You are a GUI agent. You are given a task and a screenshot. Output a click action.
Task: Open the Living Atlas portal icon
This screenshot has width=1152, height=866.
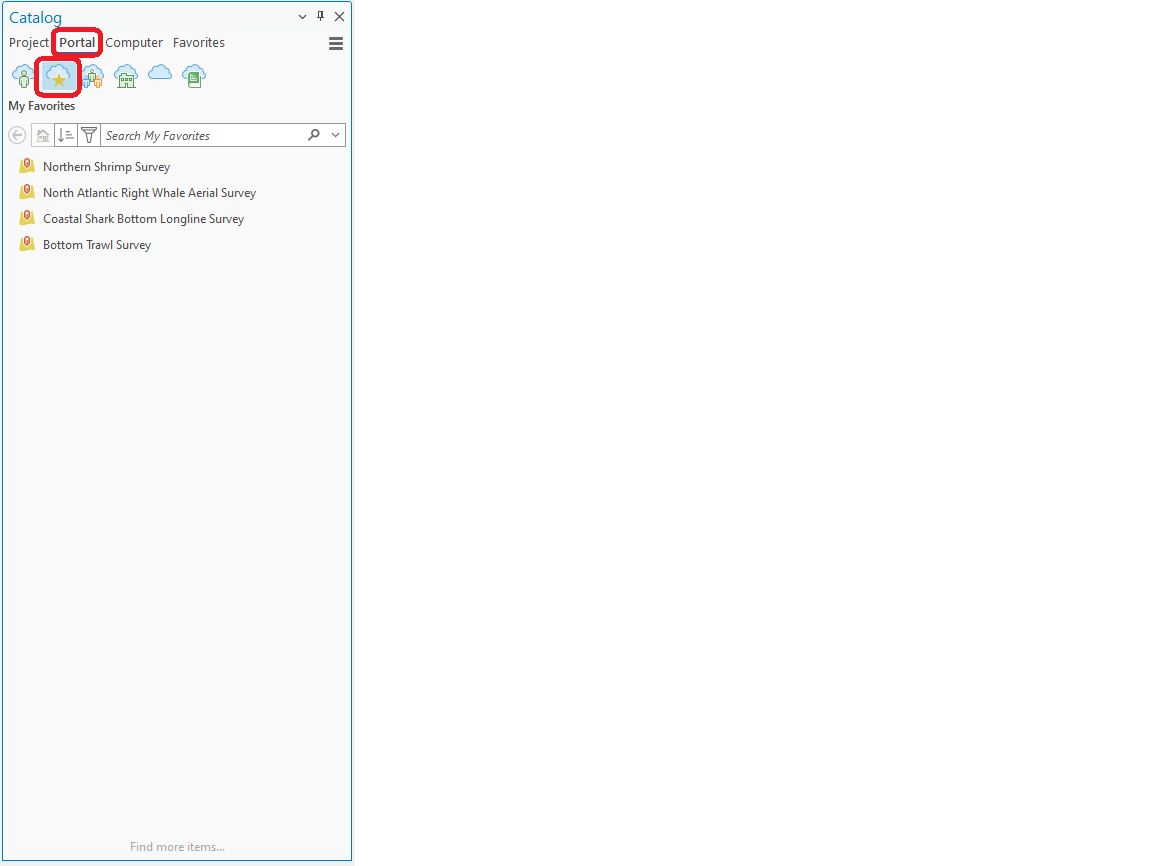point(194,76)
